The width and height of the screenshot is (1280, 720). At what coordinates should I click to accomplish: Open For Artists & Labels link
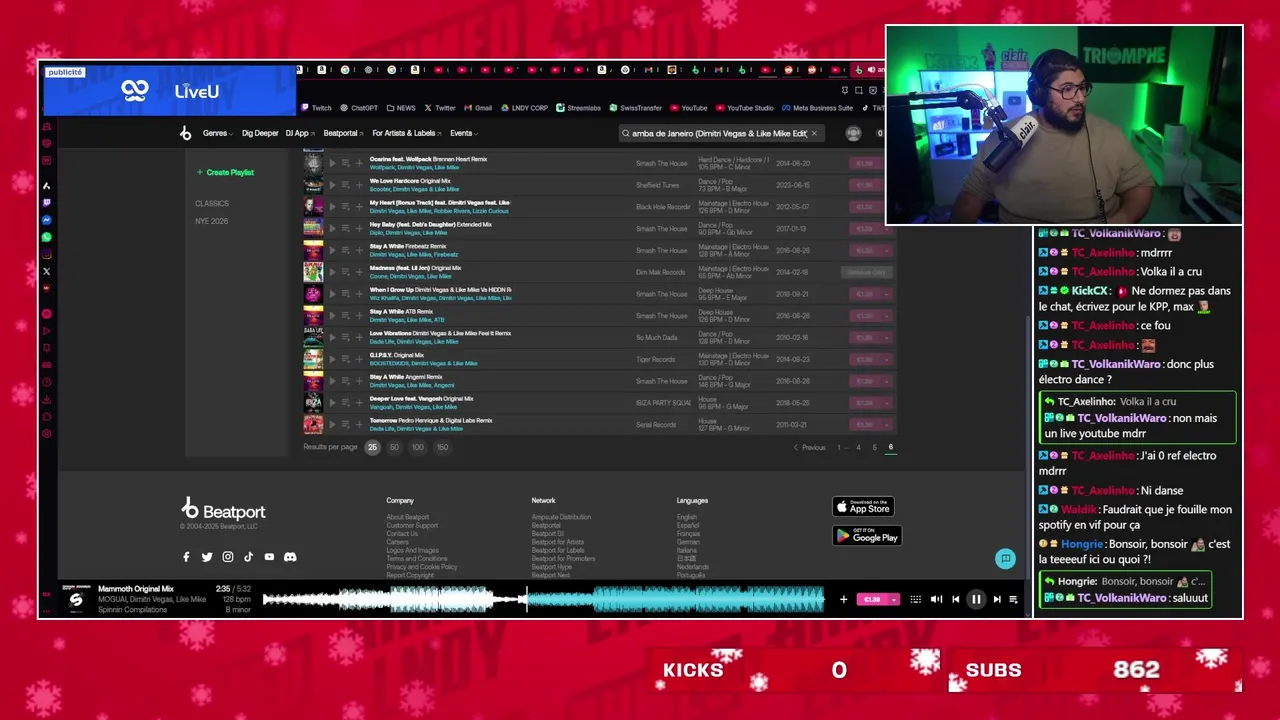pos(406,133)
